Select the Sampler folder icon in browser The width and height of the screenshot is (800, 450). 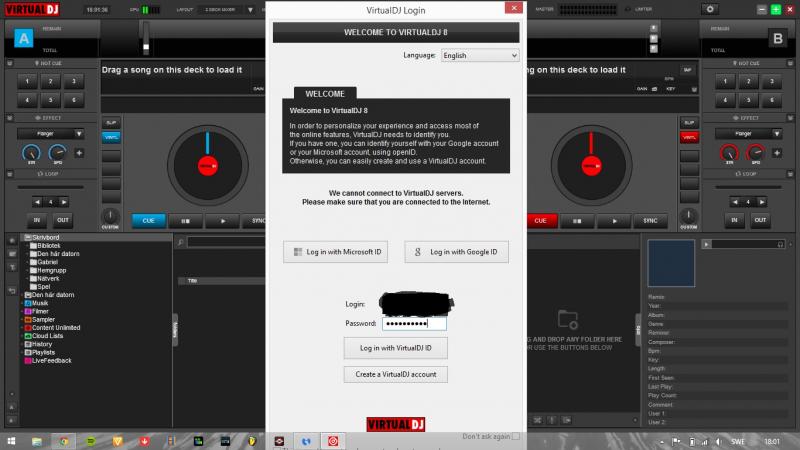coord(27,319)
